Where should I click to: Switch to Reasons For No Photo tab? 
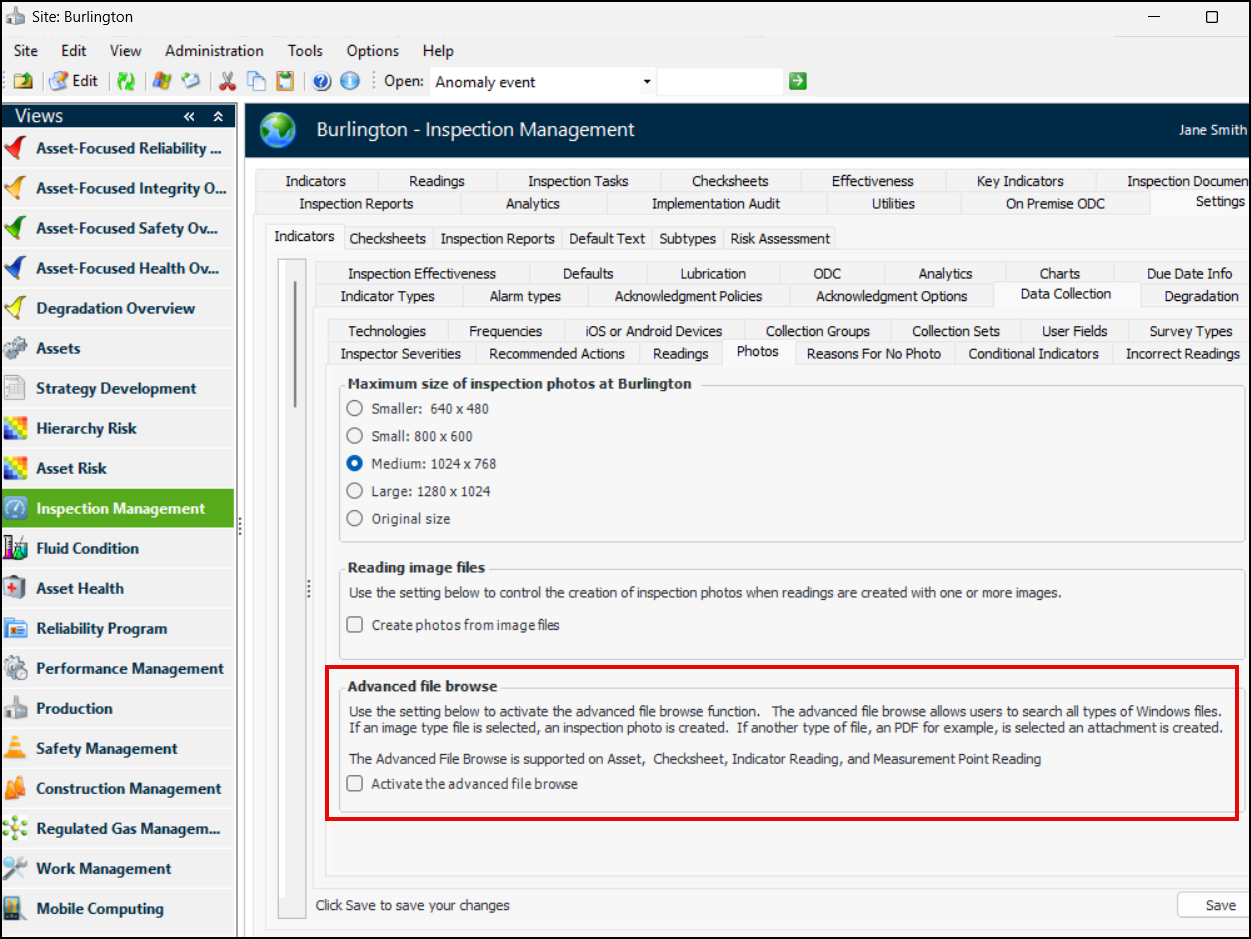[x=874, y=354]
